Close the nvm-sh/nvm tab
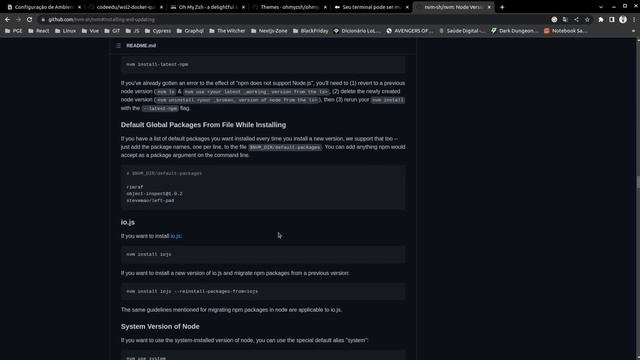Viewport: 640px width, 360px height. (489, 7)
